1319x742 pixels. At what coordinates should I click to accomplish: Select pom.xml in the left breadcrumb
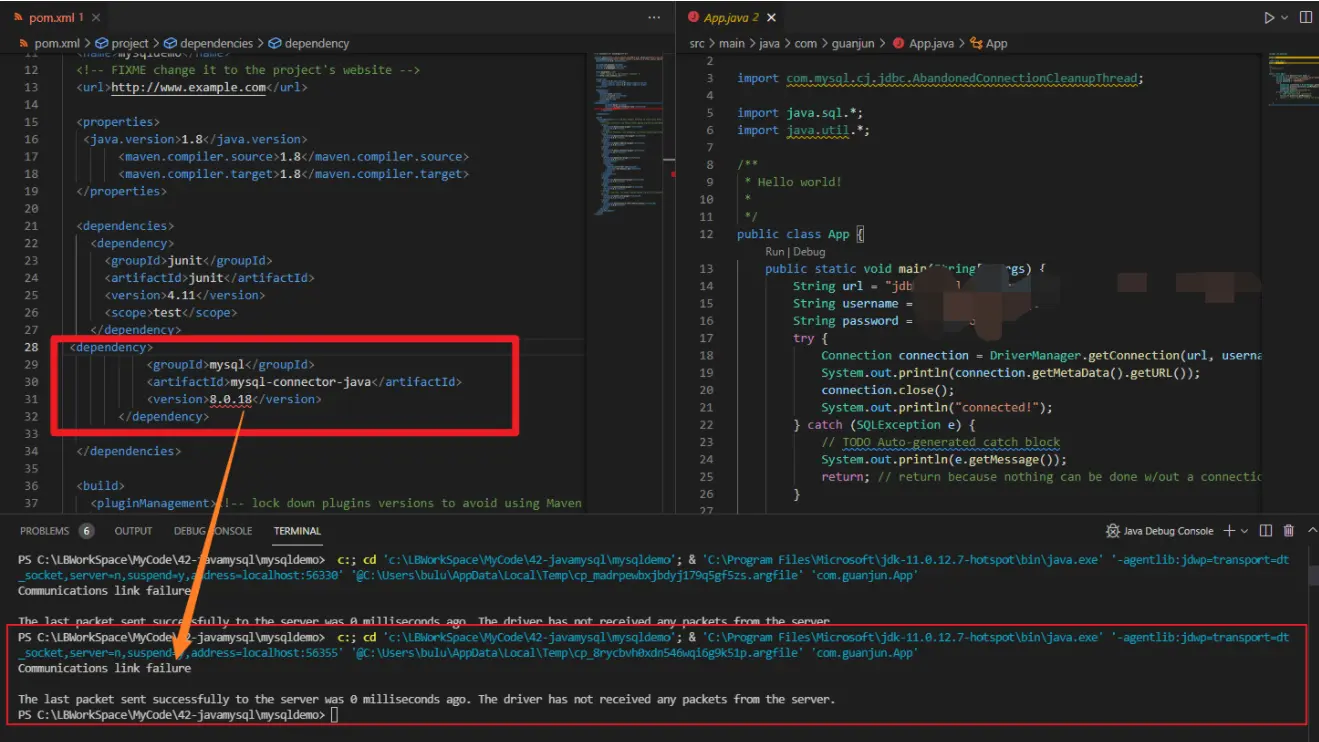(55, 44)
